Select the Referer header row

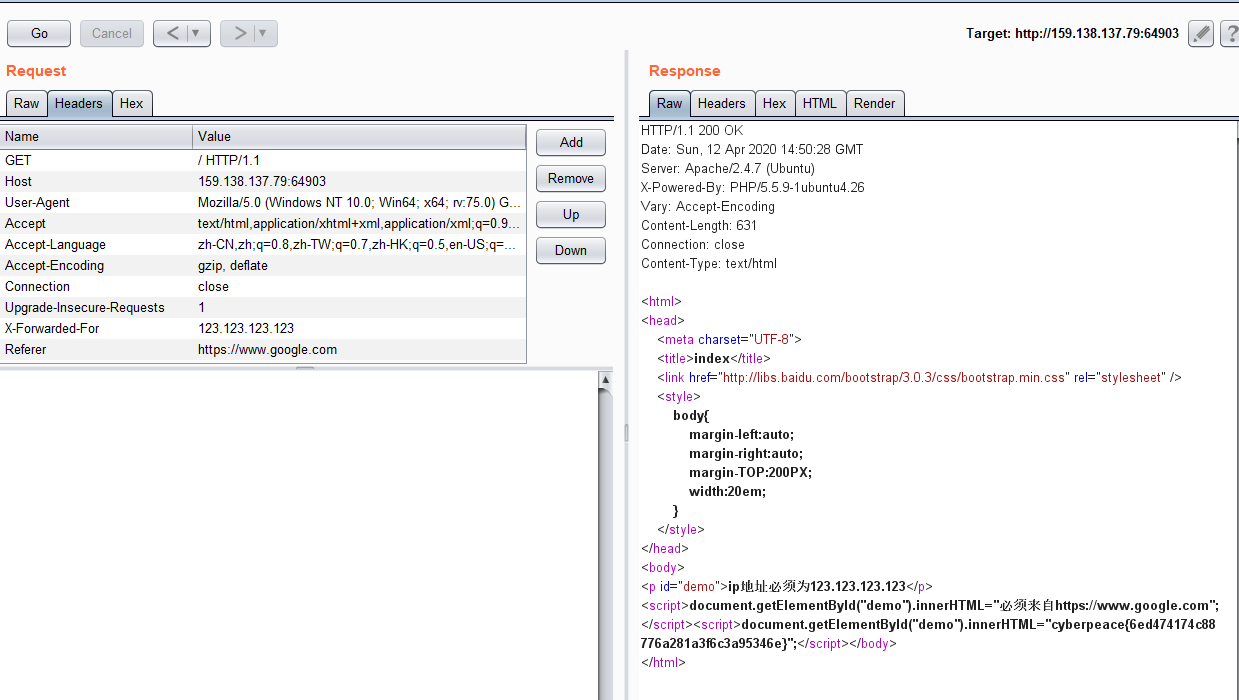(x=263, y=349)
